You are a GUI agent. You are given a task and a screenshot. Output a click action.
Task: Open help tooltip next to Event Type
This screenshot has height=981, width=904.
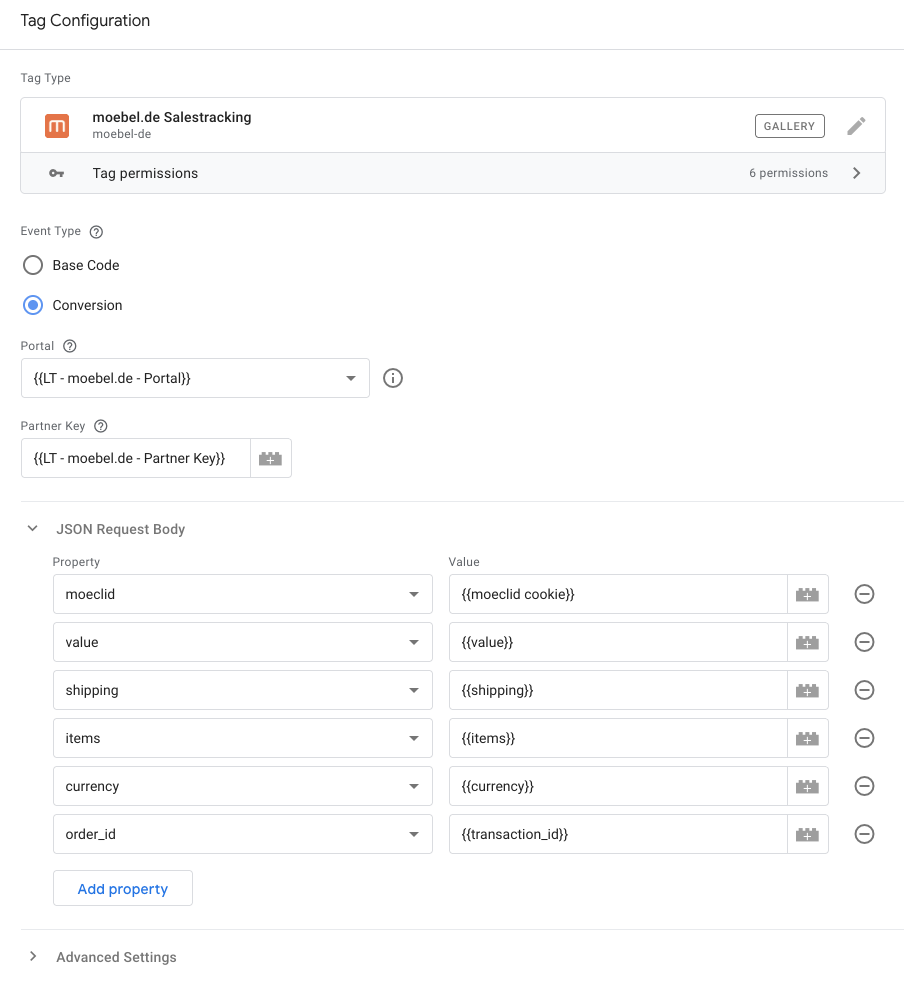(96, 231)
